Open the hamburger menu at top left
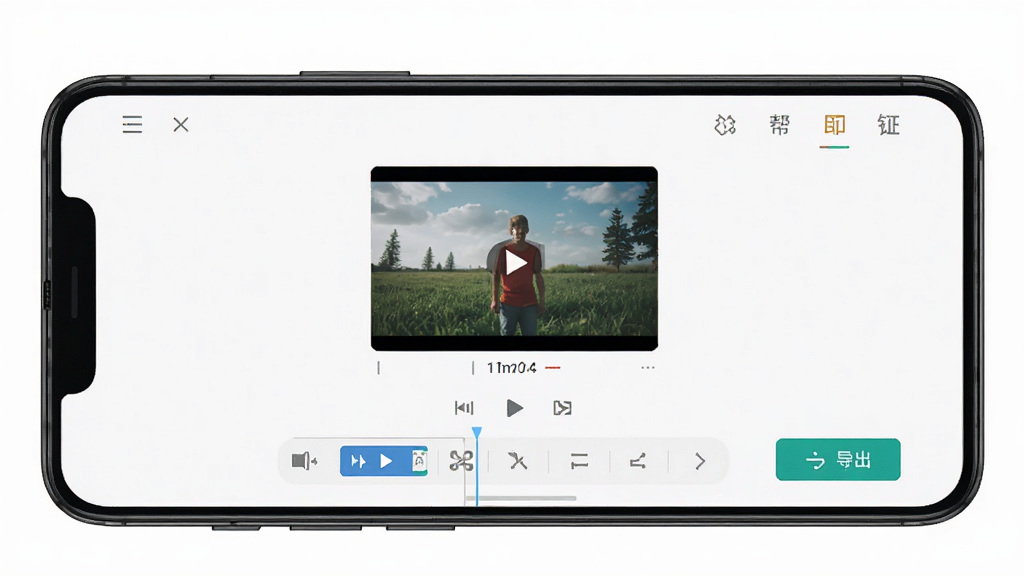1024x576 pixels. point(132,124)
